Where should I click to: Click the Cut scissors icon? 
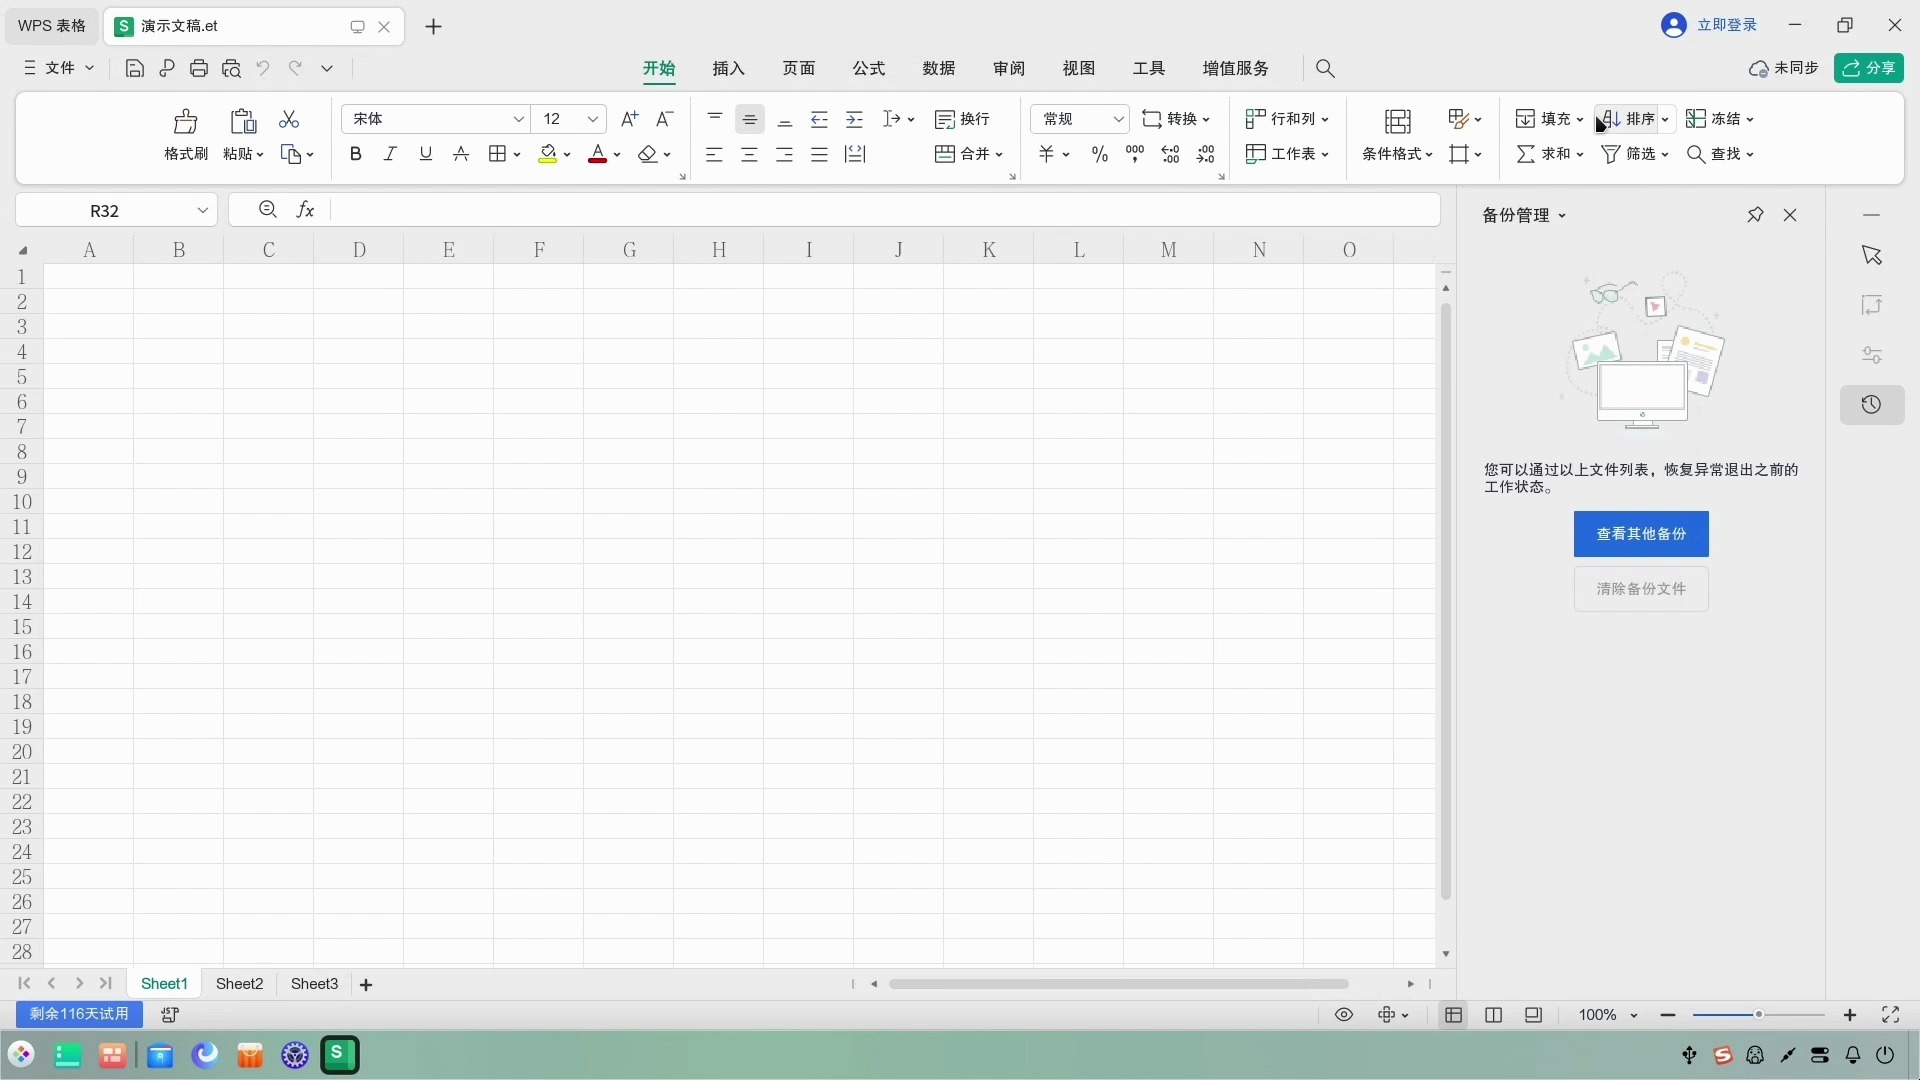pyautogui.click(x=289, y=119)
